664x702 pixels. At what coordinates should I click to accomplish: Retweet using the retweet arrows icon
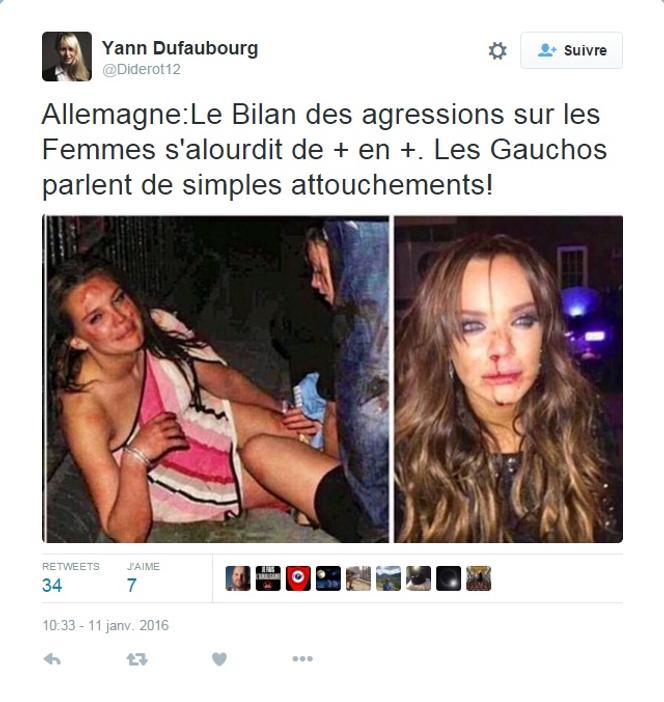pos(137,659)
